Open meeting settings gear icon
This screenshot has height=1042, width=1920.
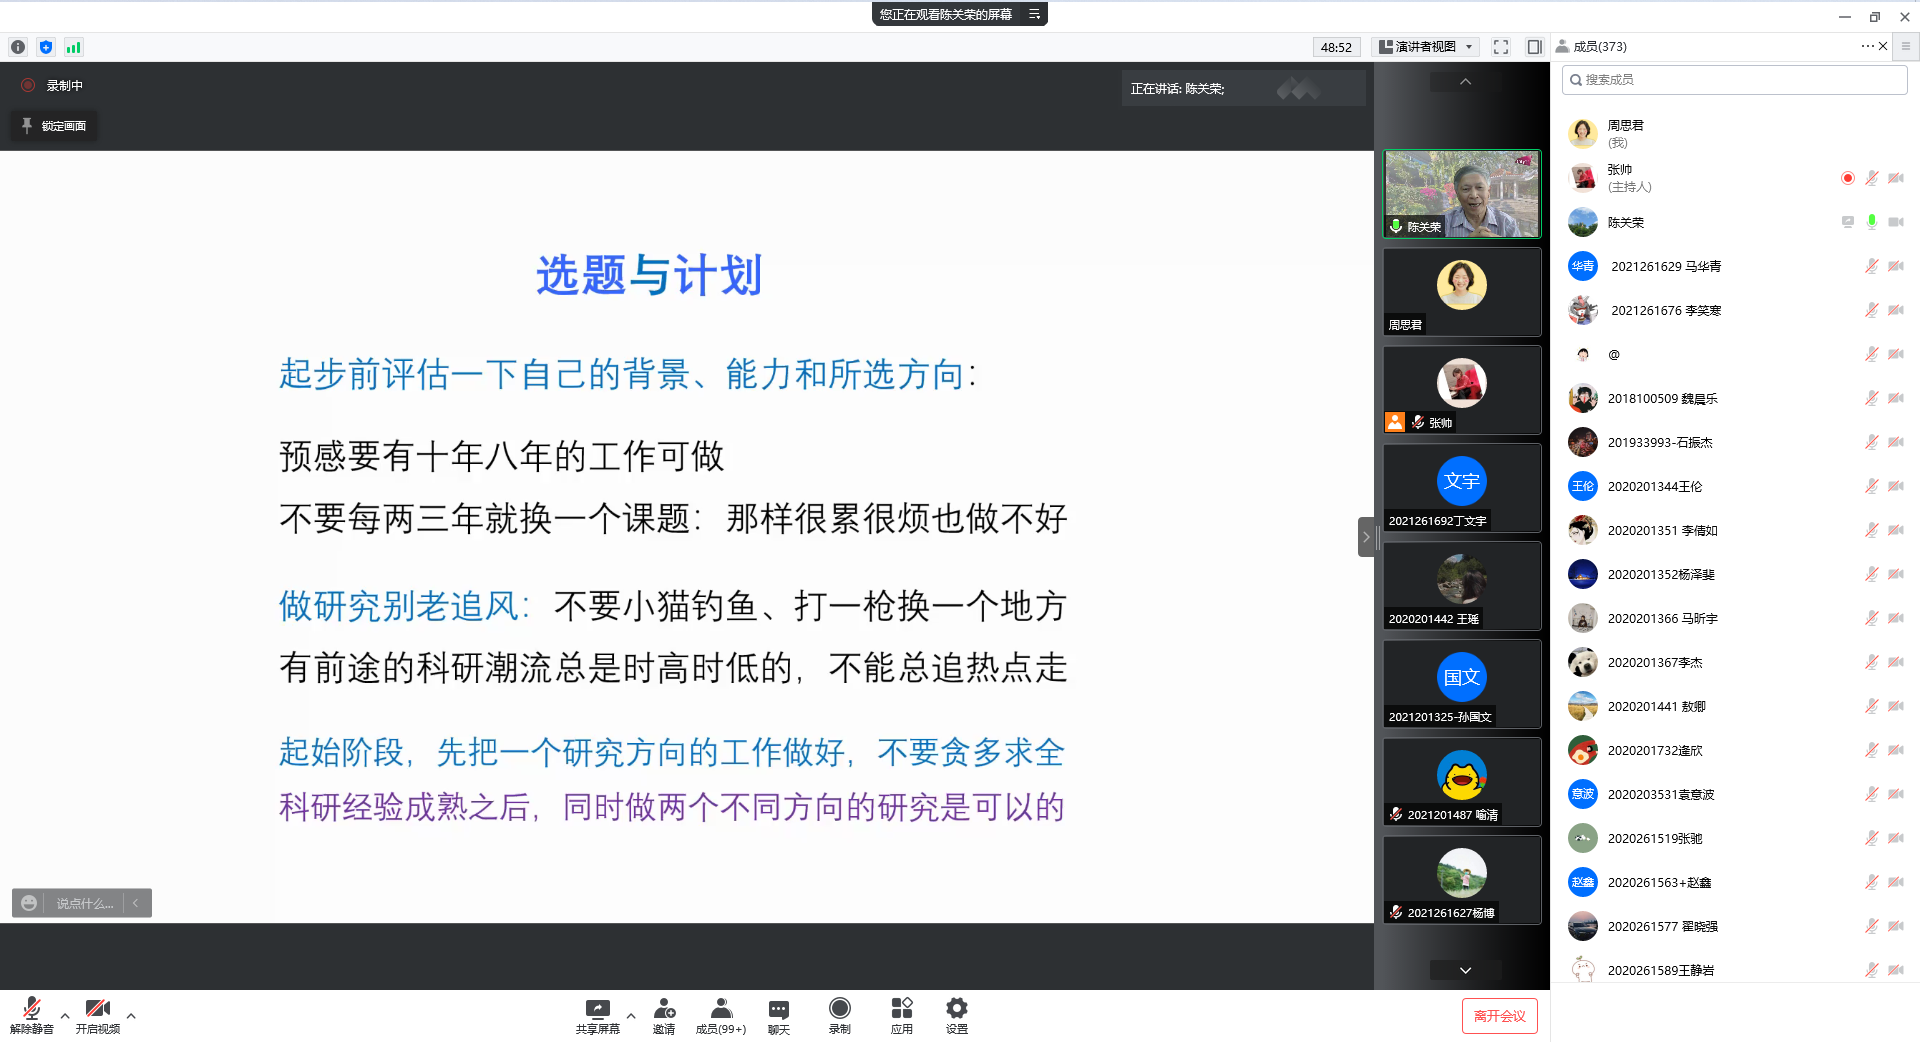[956, 1009]
